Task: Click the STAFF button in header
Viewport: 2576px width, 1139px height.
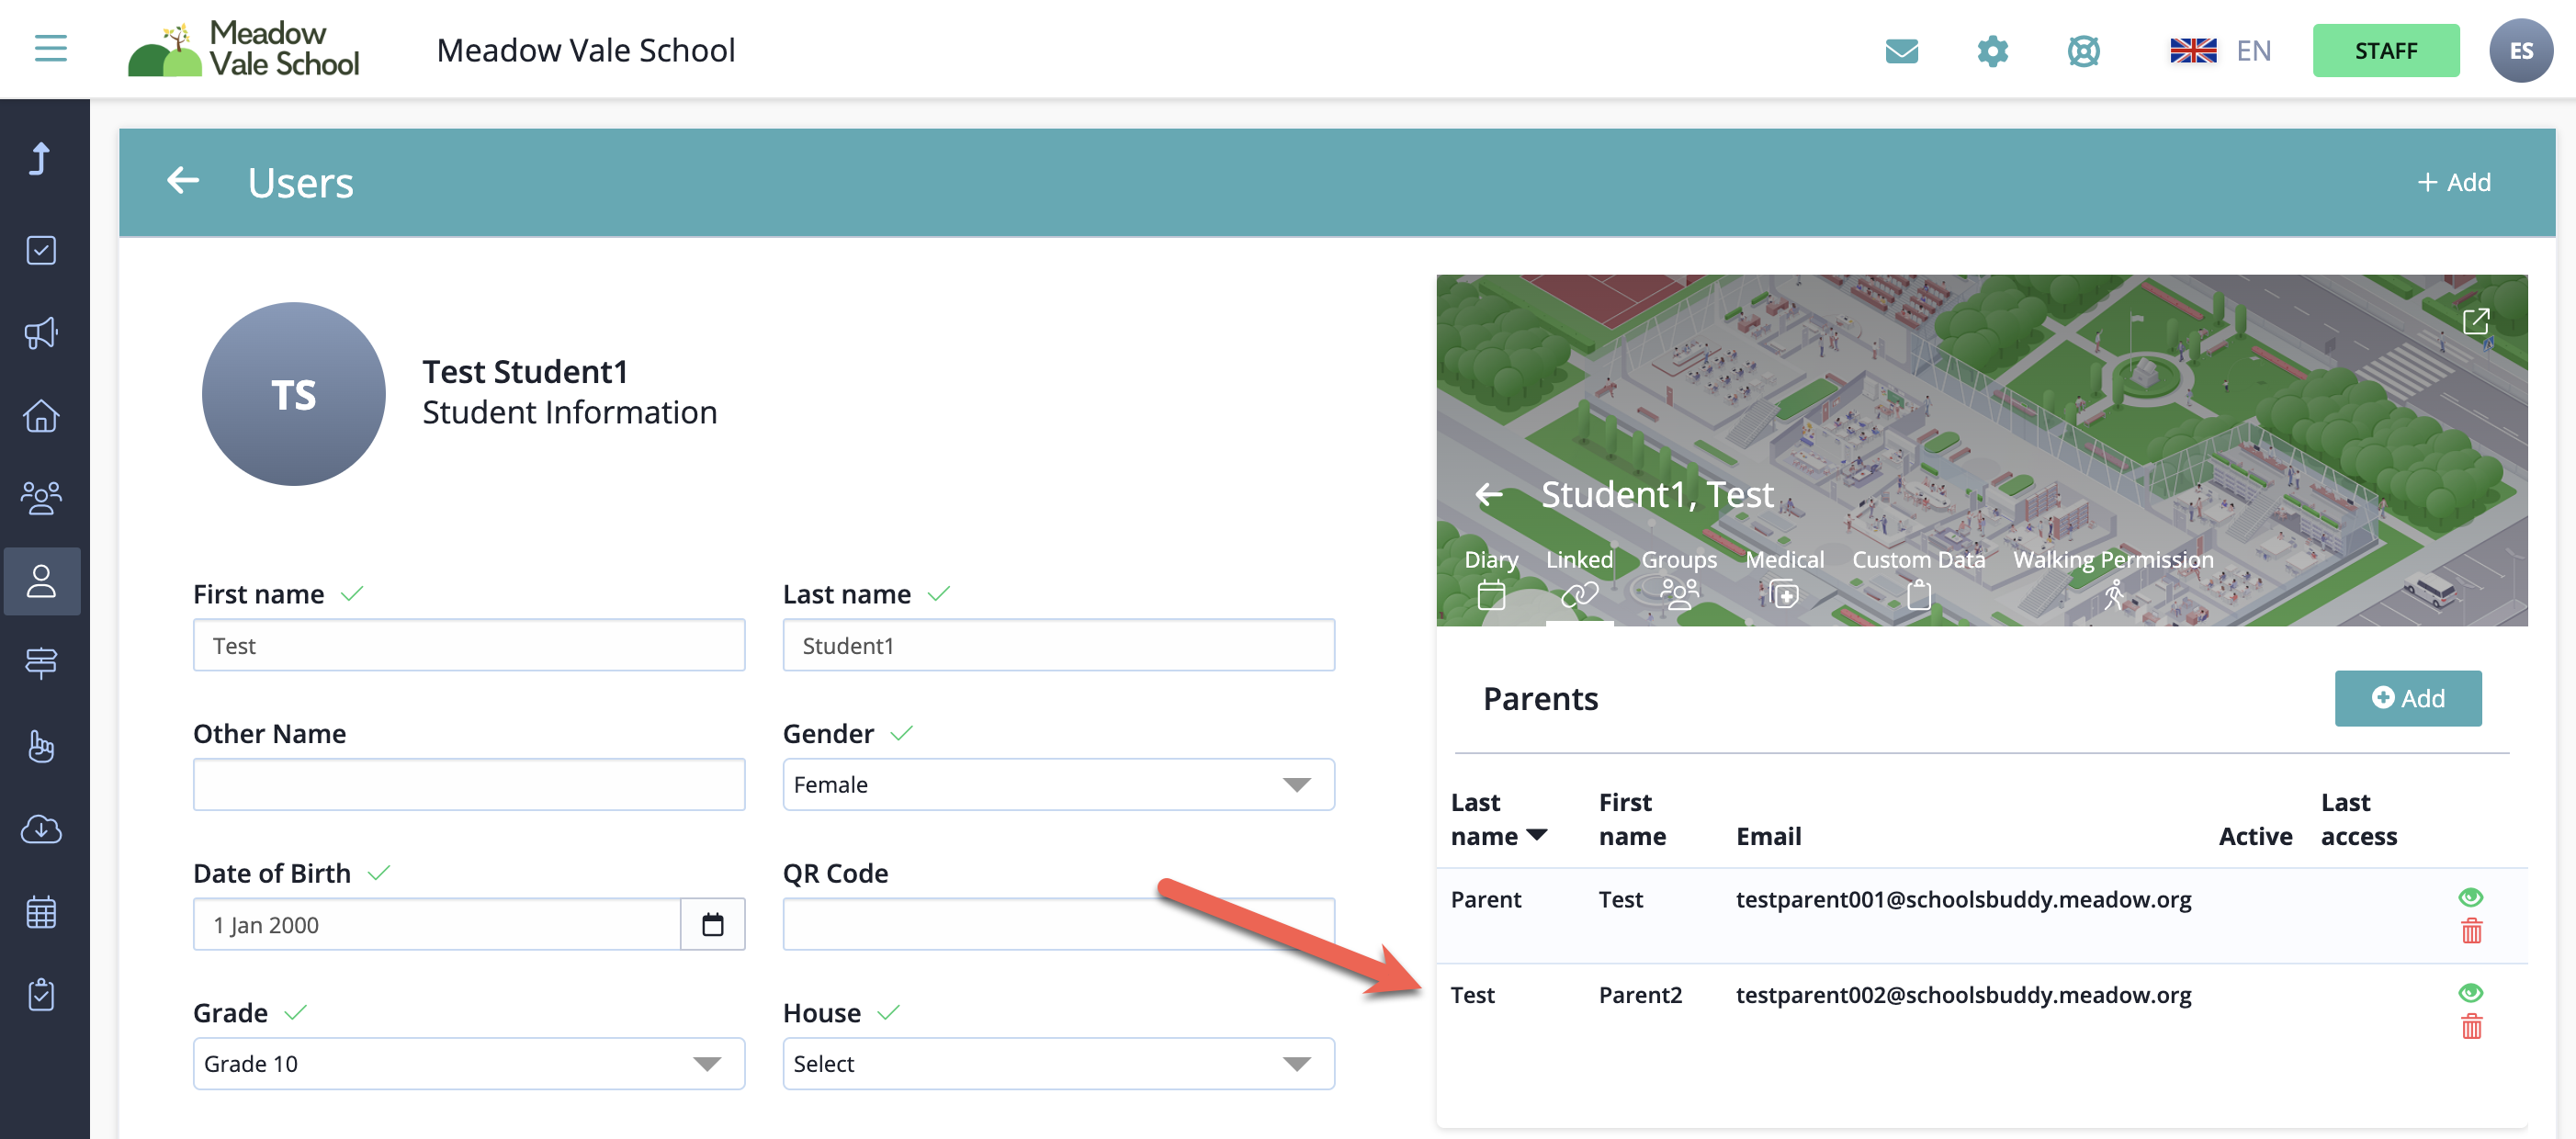Action: 2385,51
